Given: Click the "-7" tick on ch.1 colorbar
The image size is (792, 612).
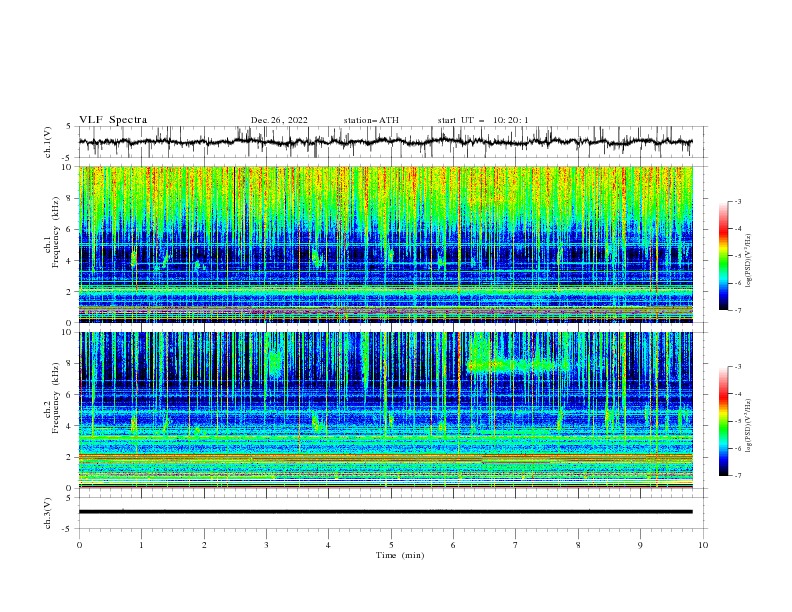Looking at the screenshot, I should (738, 310).
